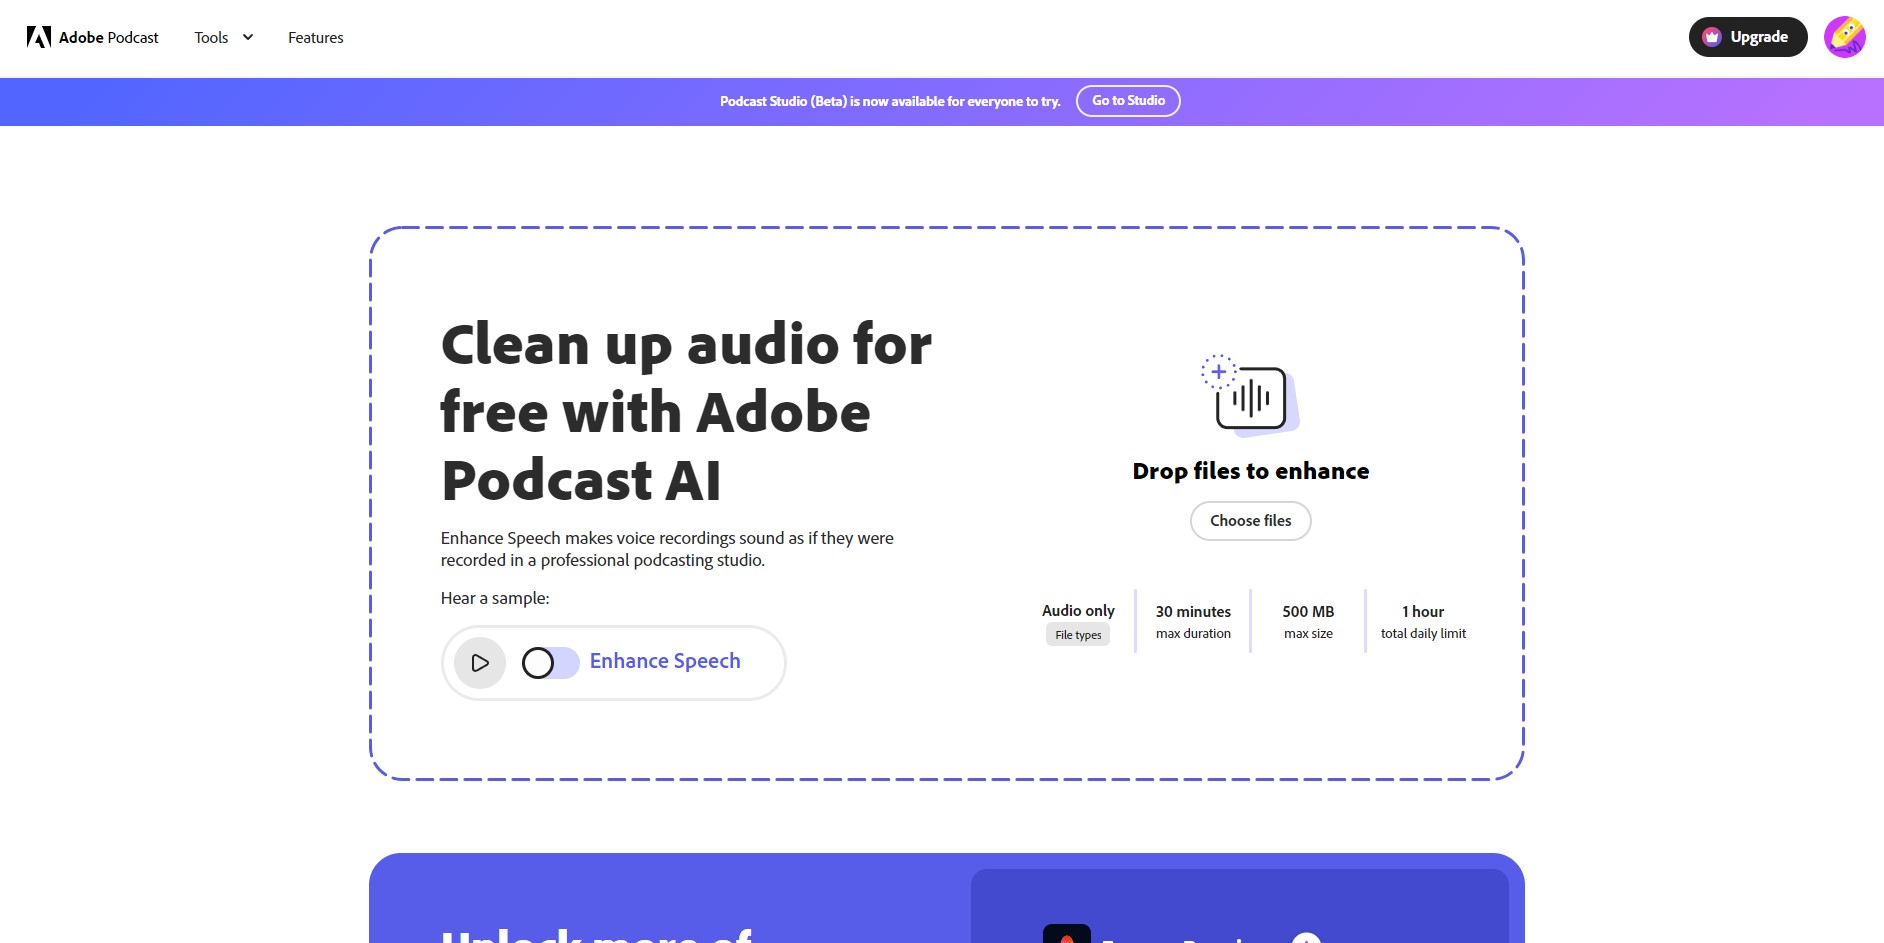Click the audio waveform upload icon
This screenshot has width=1884, height=943.
pos(1250,396)
